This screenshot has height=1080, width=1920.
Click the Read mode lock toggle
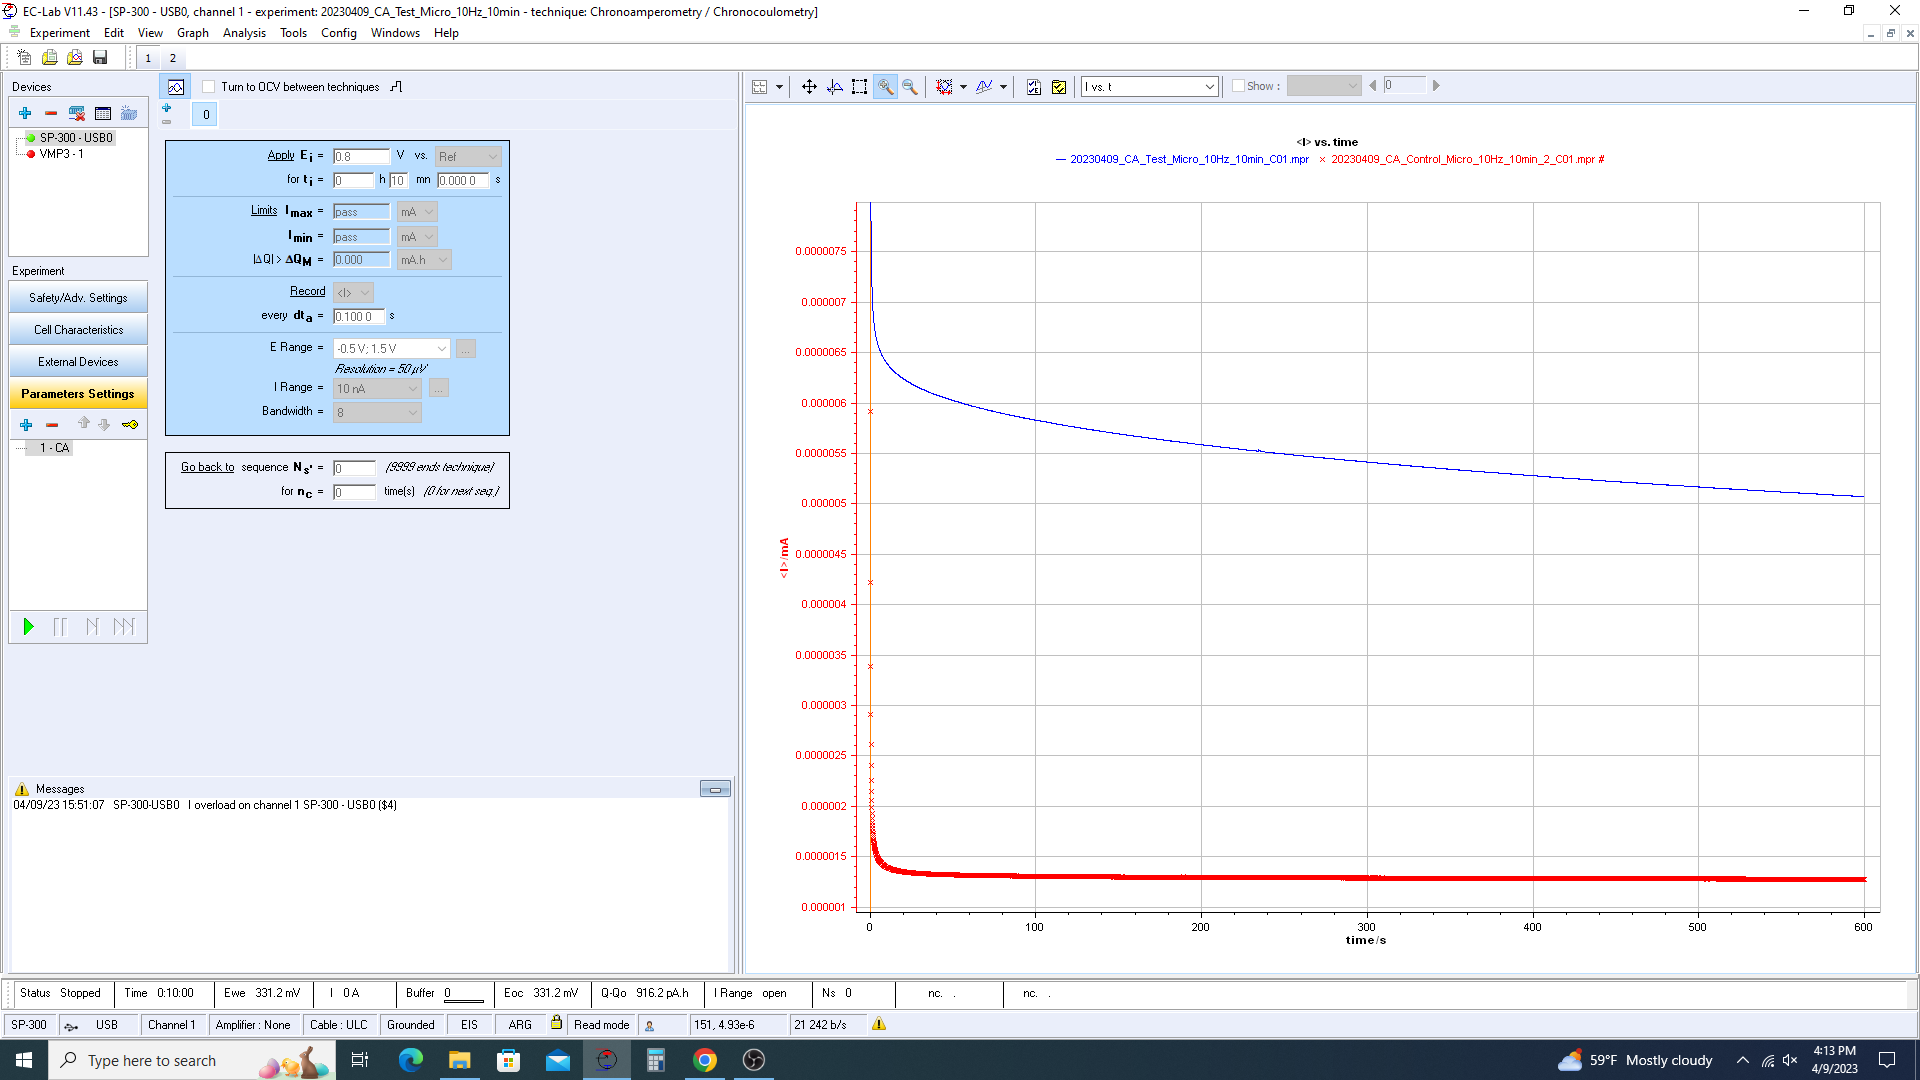pos(556,1023)
